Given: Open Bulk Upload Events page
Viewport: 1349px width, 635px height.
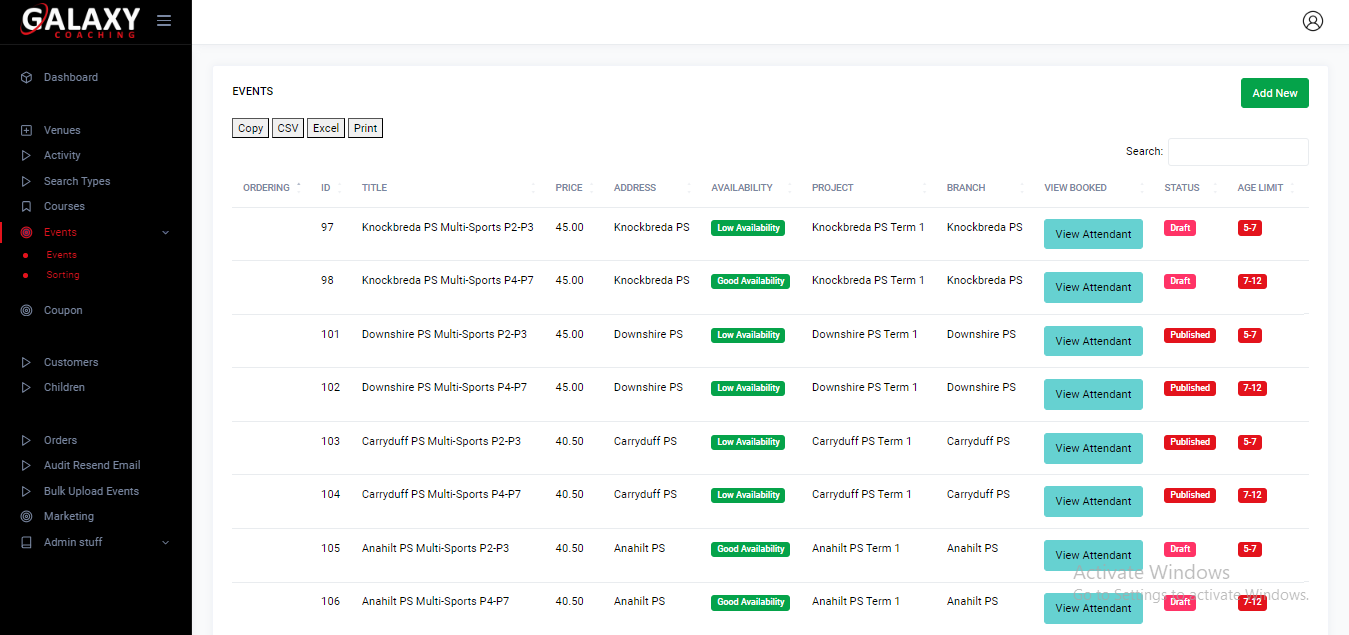Looking at the screenshot, I should click(x=91, y=492).
